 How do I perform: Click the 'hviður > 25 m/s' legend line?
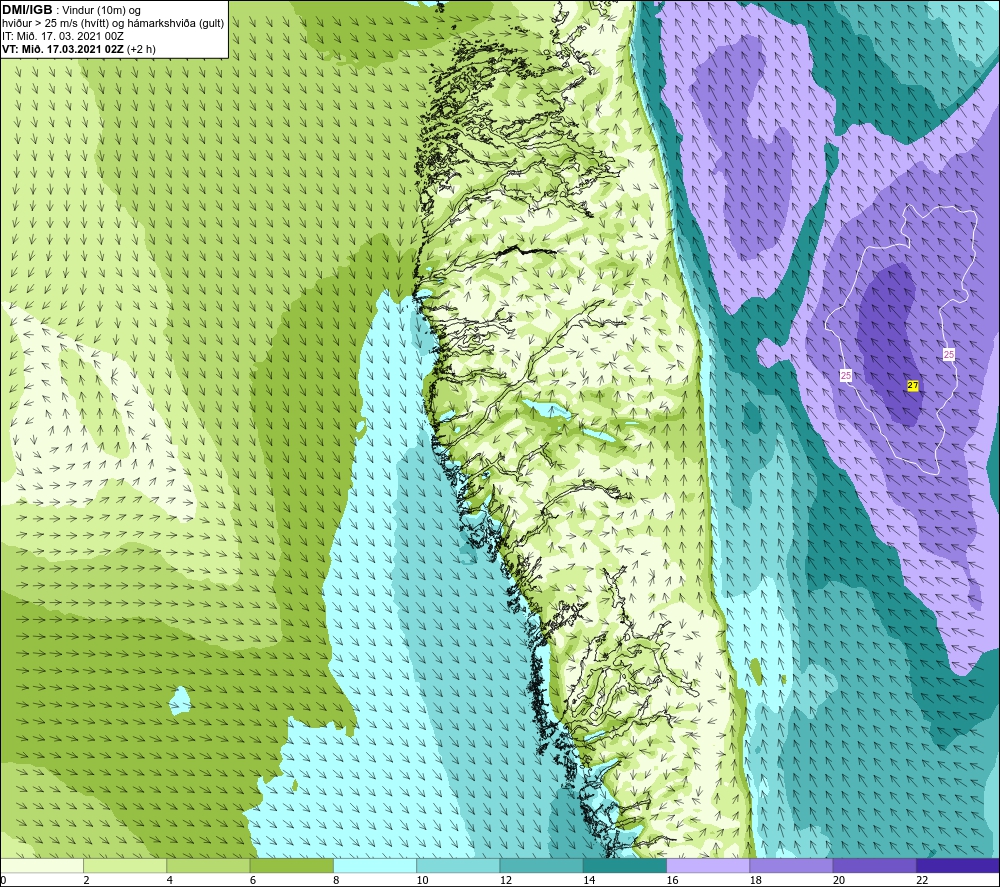click(113, 24)
